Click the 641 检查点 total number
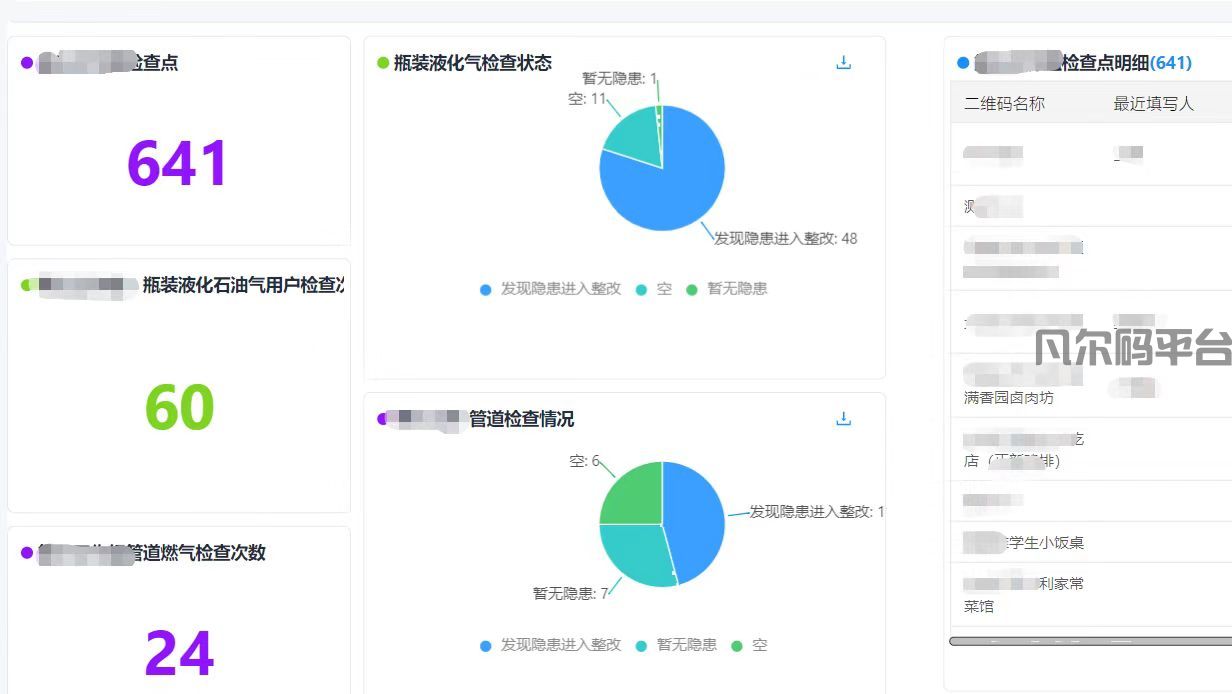 (178, 164)
